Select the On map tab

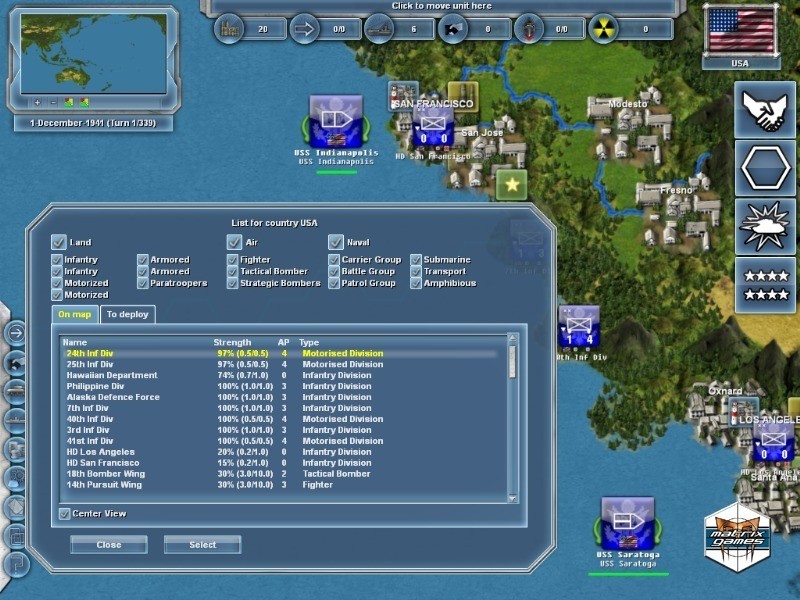(x=75, y=314)
